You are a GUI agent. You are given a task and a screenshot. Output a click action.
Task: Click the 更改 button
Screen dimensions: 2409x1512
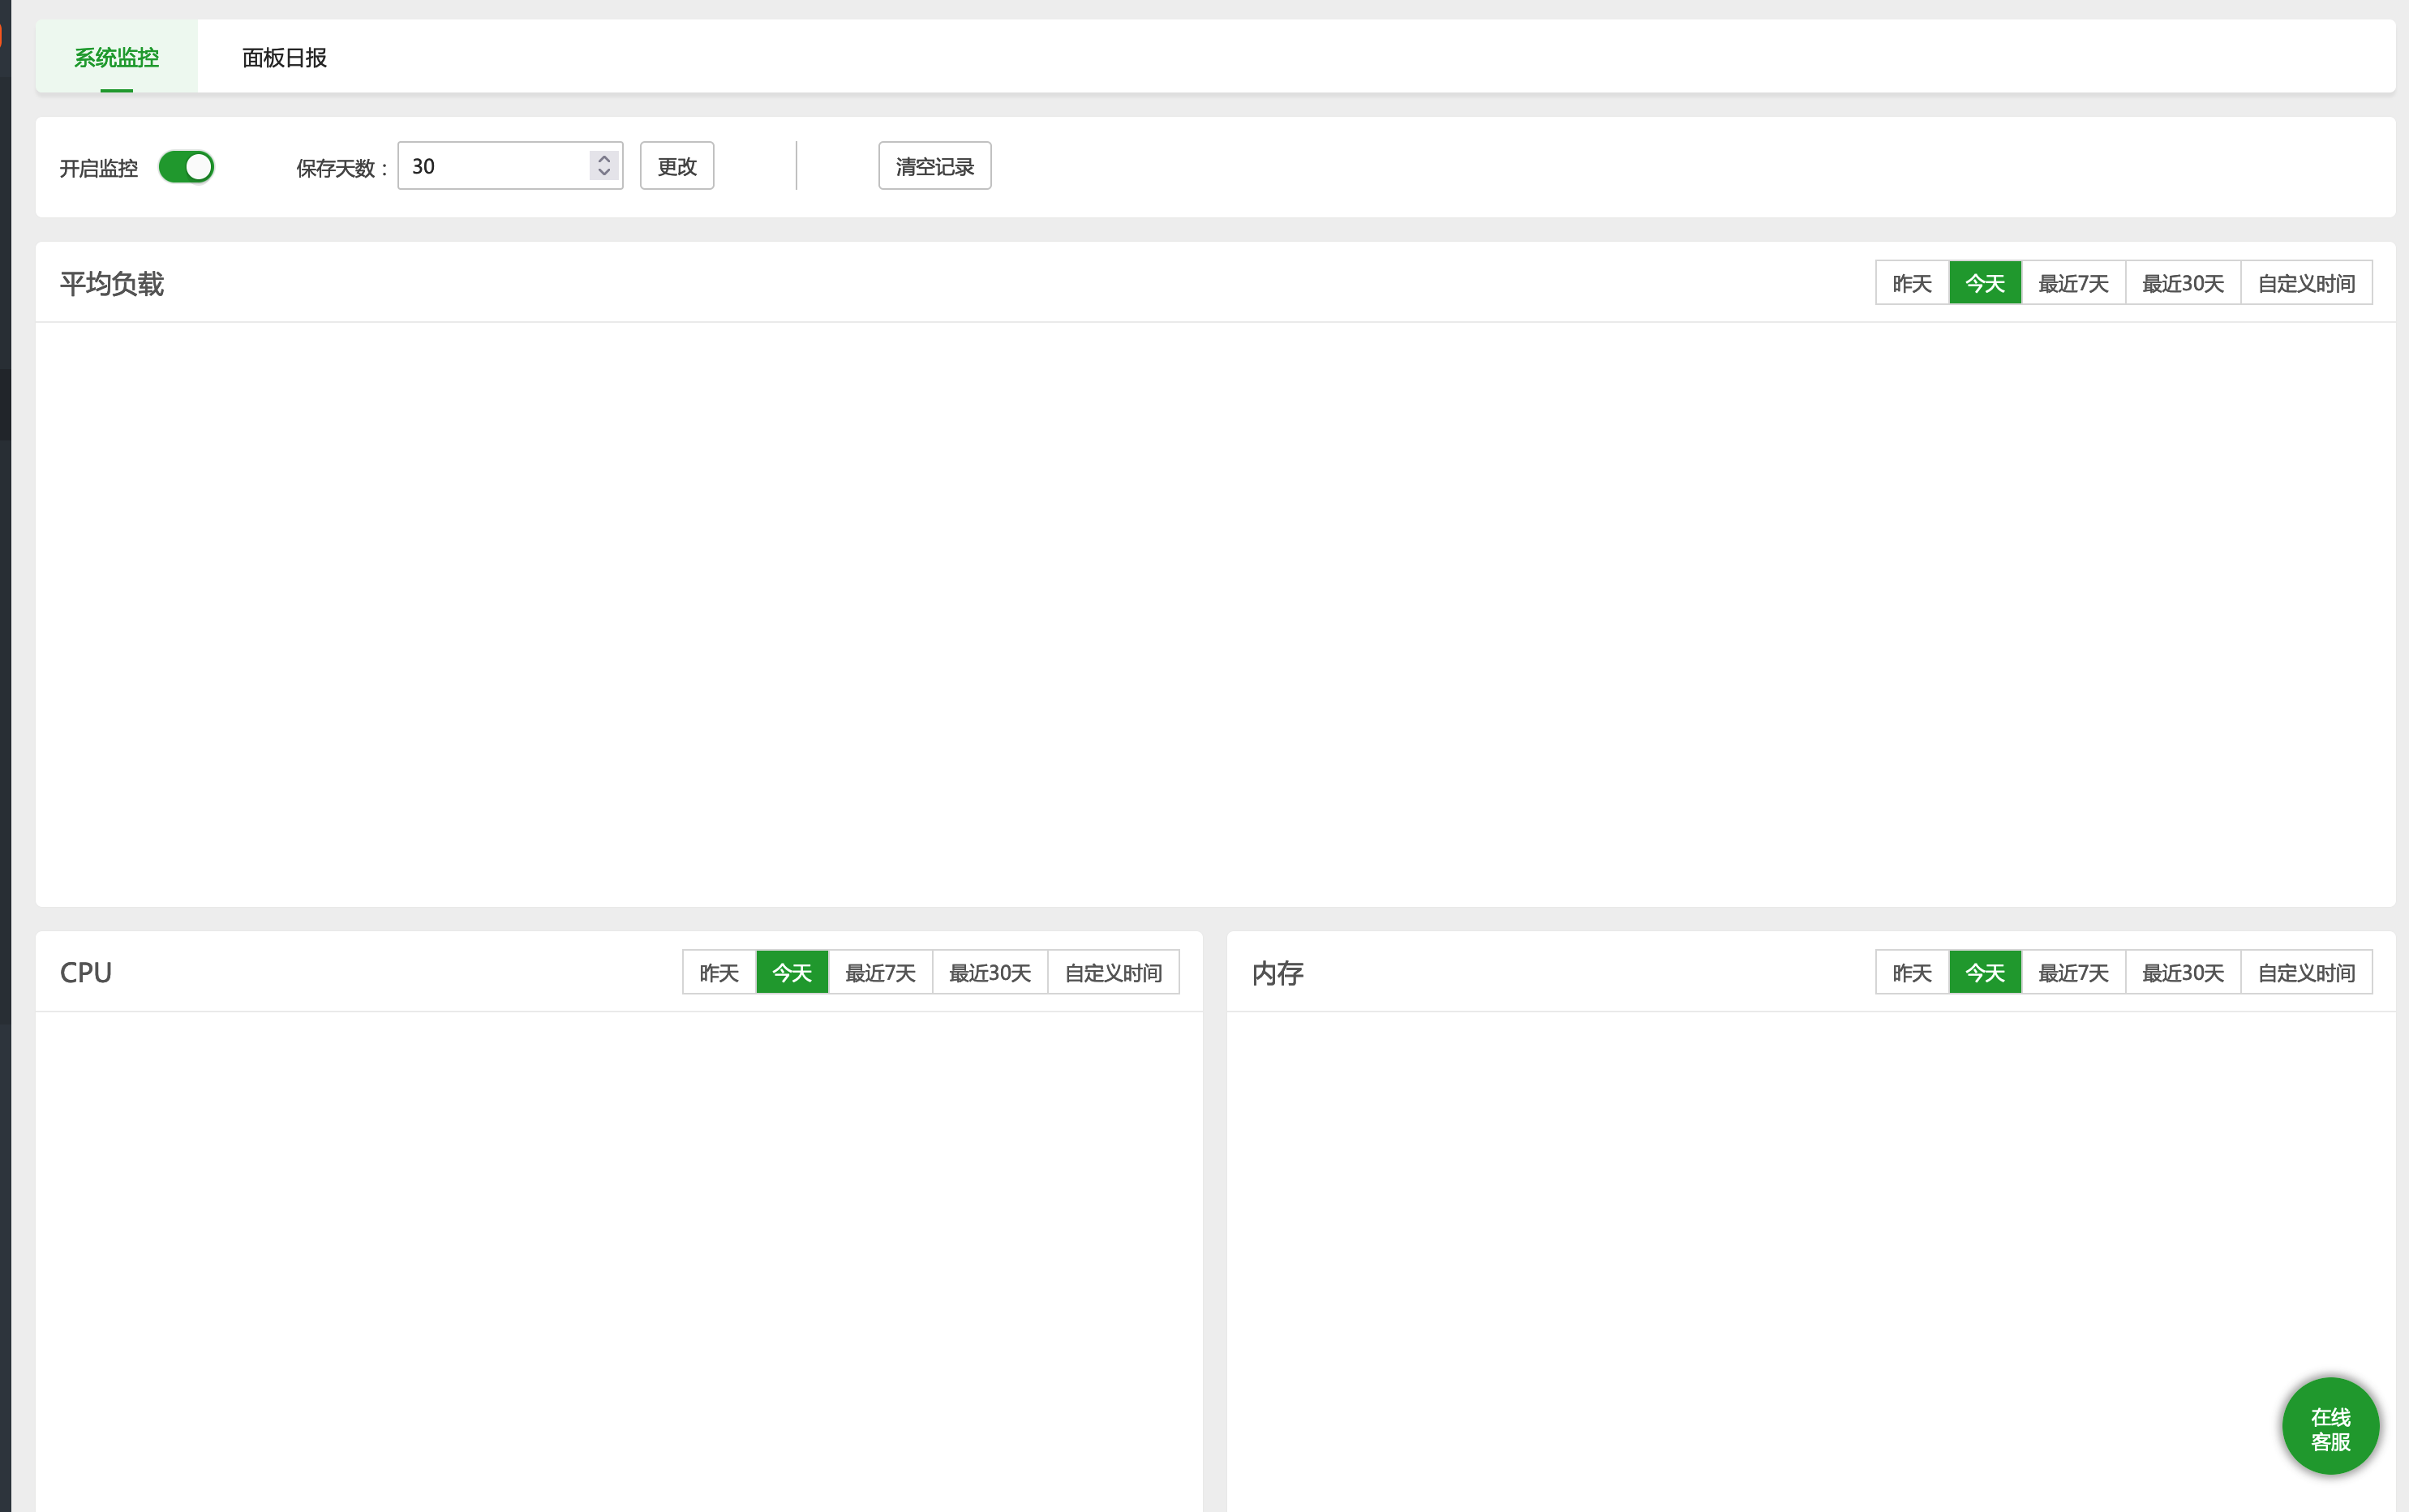click(677, 166)
